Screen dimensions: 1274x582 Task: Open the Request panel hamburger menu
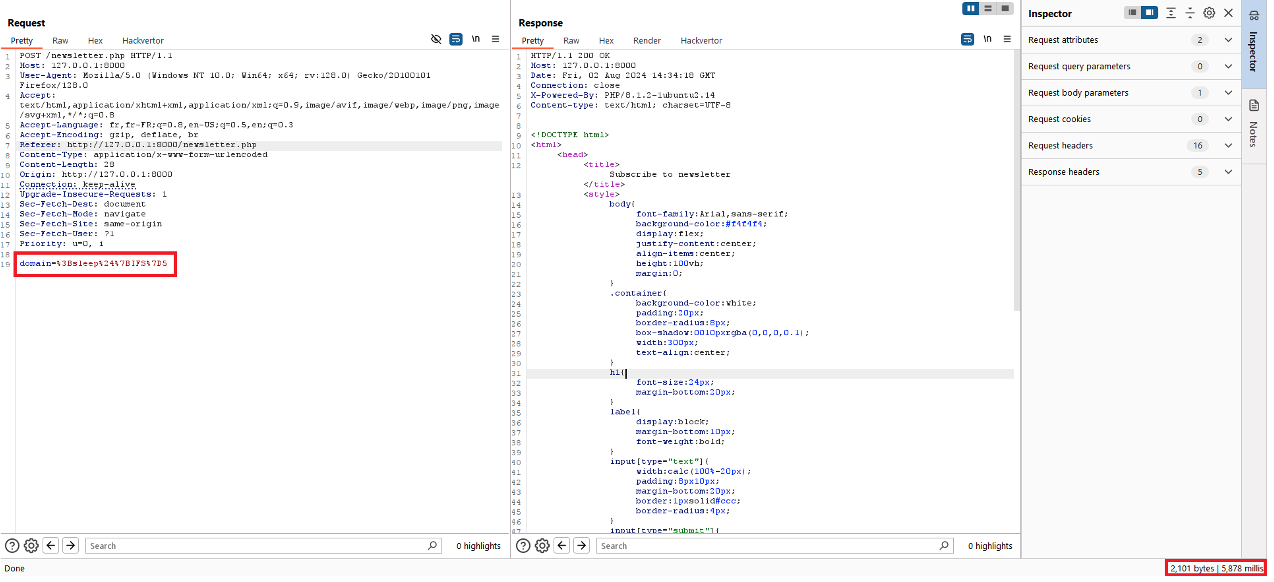[x=496, y=39]
